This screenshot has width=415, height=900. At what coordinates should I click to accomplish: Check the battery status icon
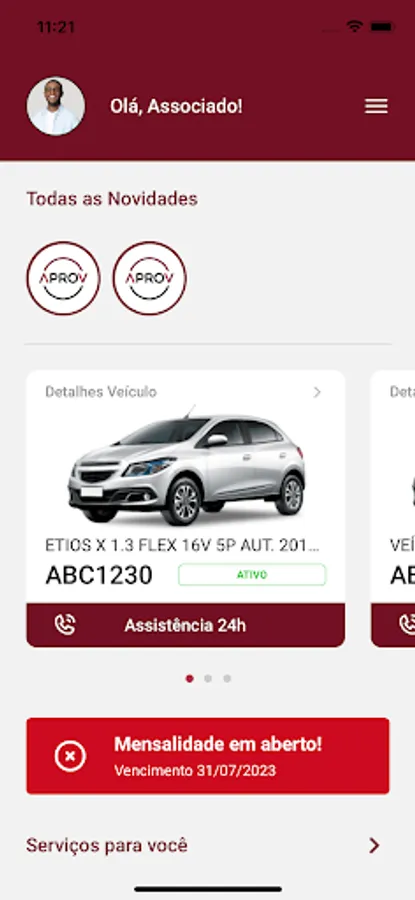[382, 26]
